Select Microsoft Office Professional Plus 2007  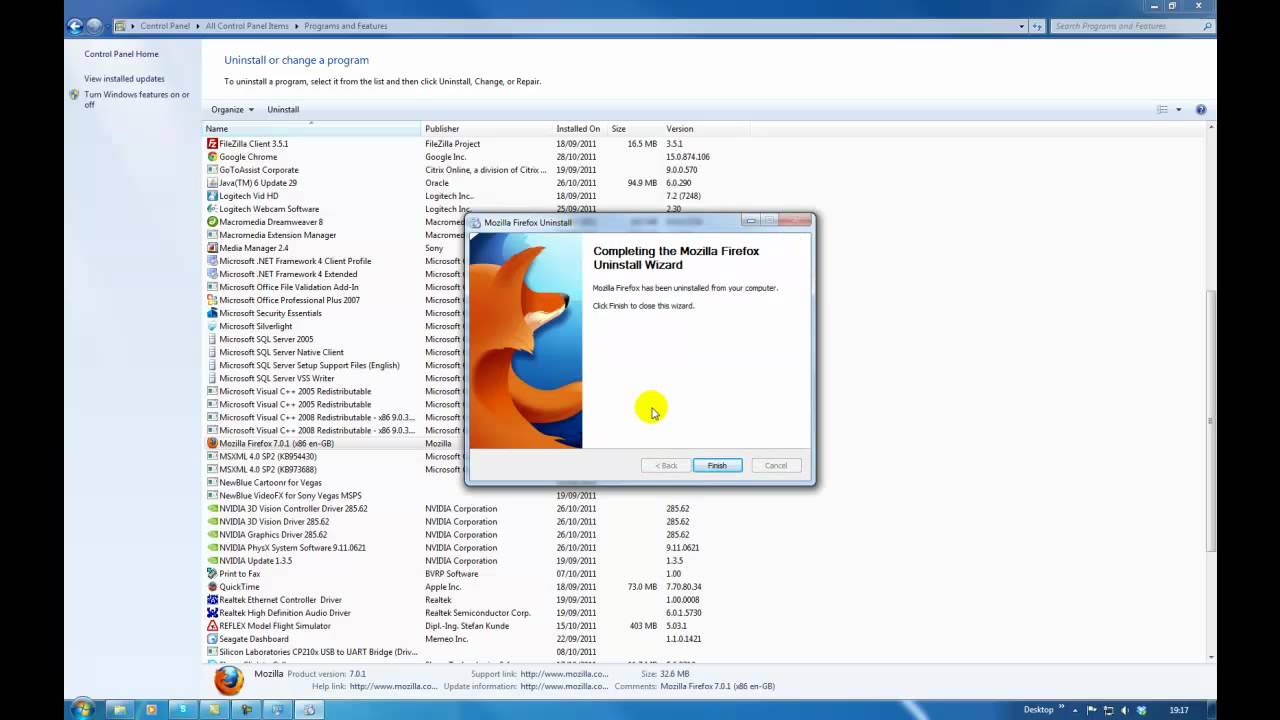289,300
